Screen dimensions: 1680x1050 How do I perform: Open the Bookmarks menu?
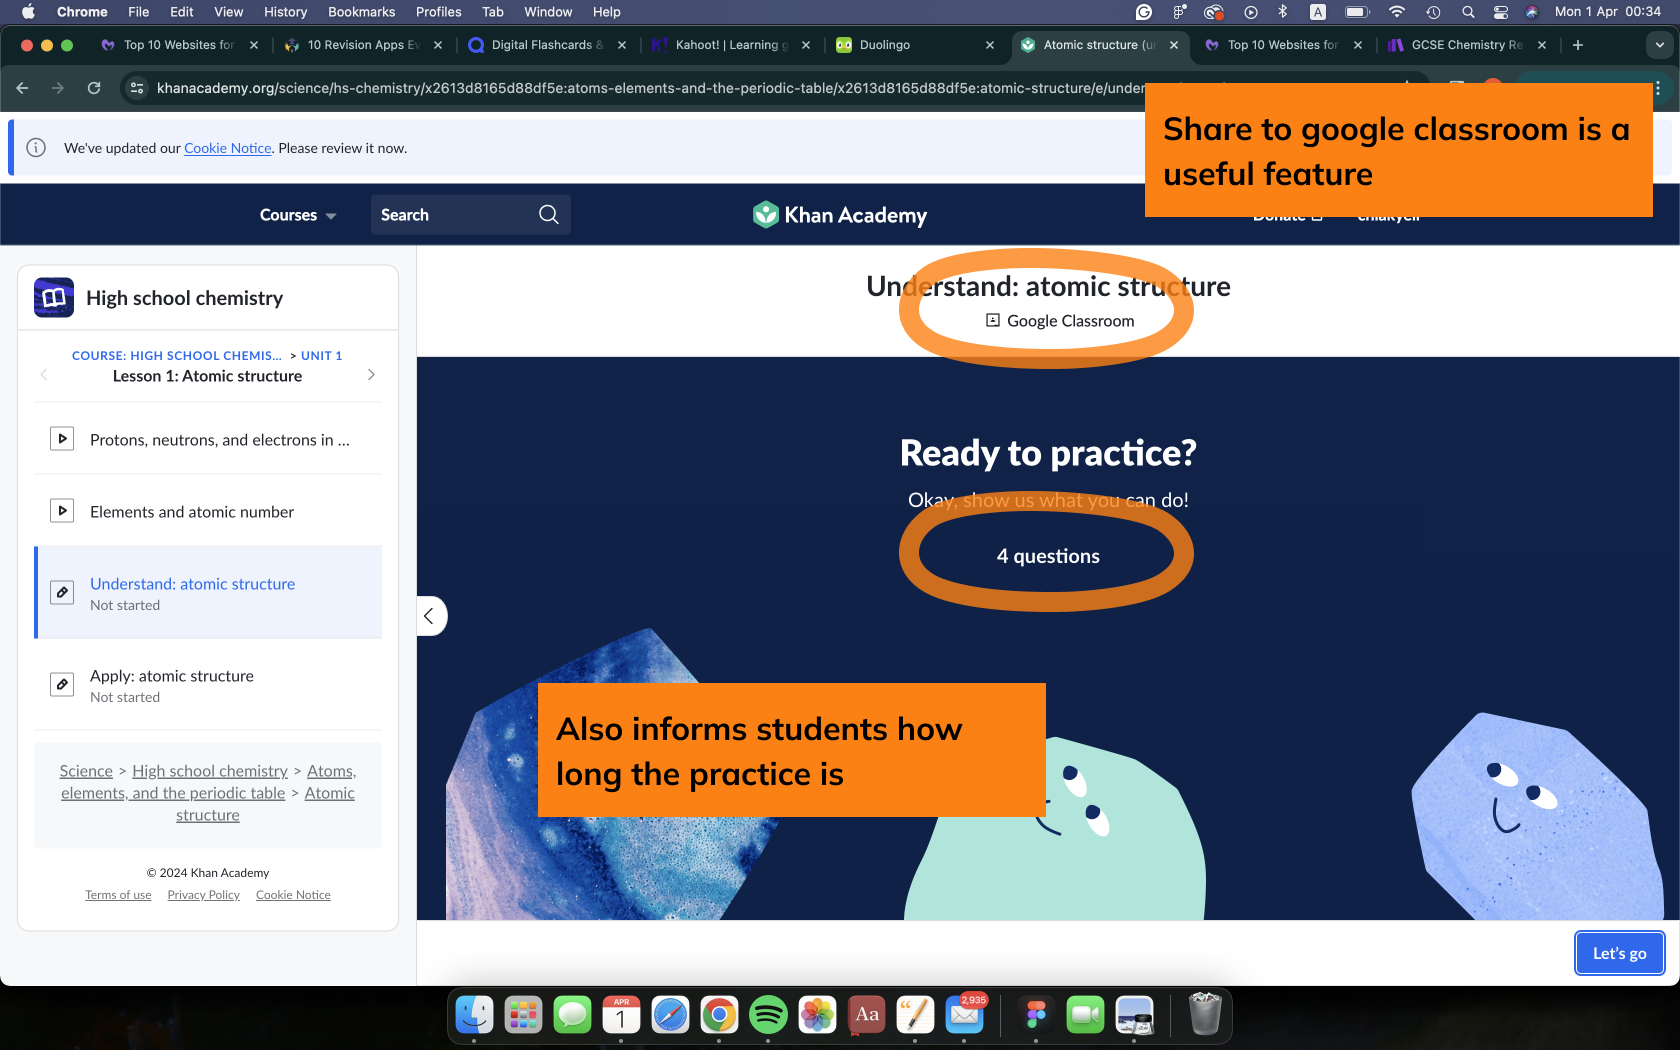pyautogui.click(x=361, y=12)
